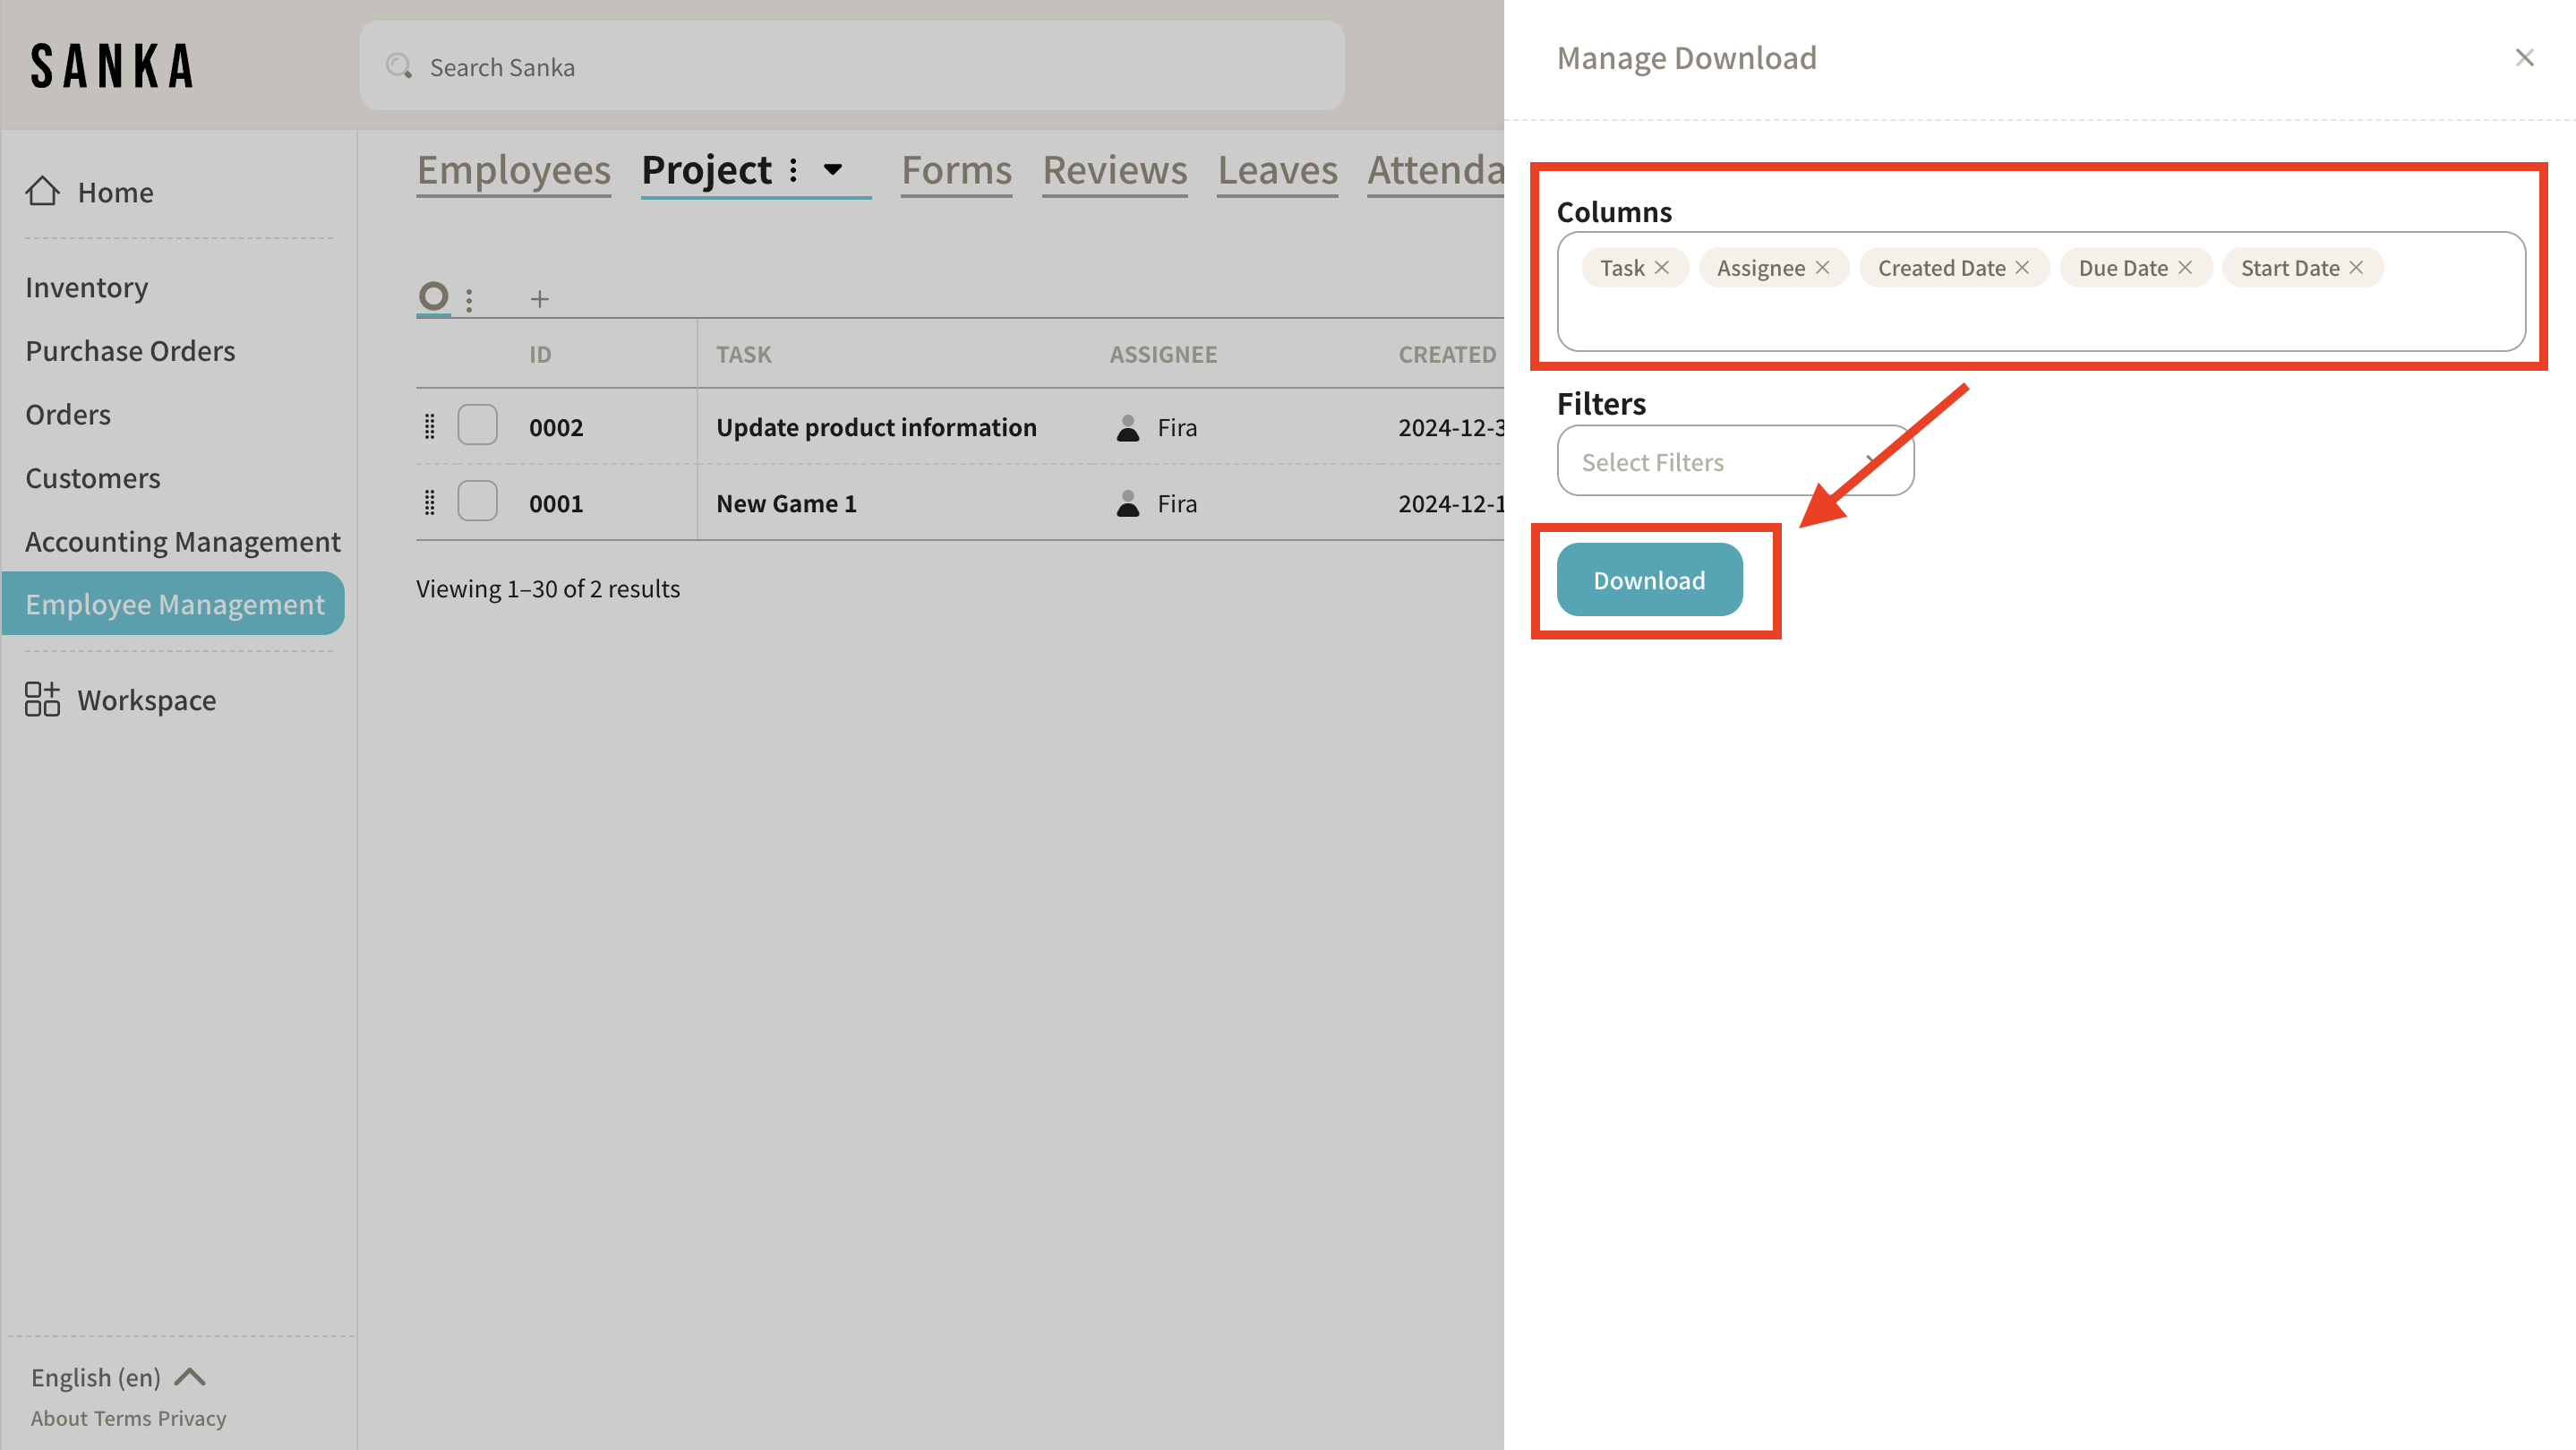Check the checkbox for task 0002

(x=477, y=425)
